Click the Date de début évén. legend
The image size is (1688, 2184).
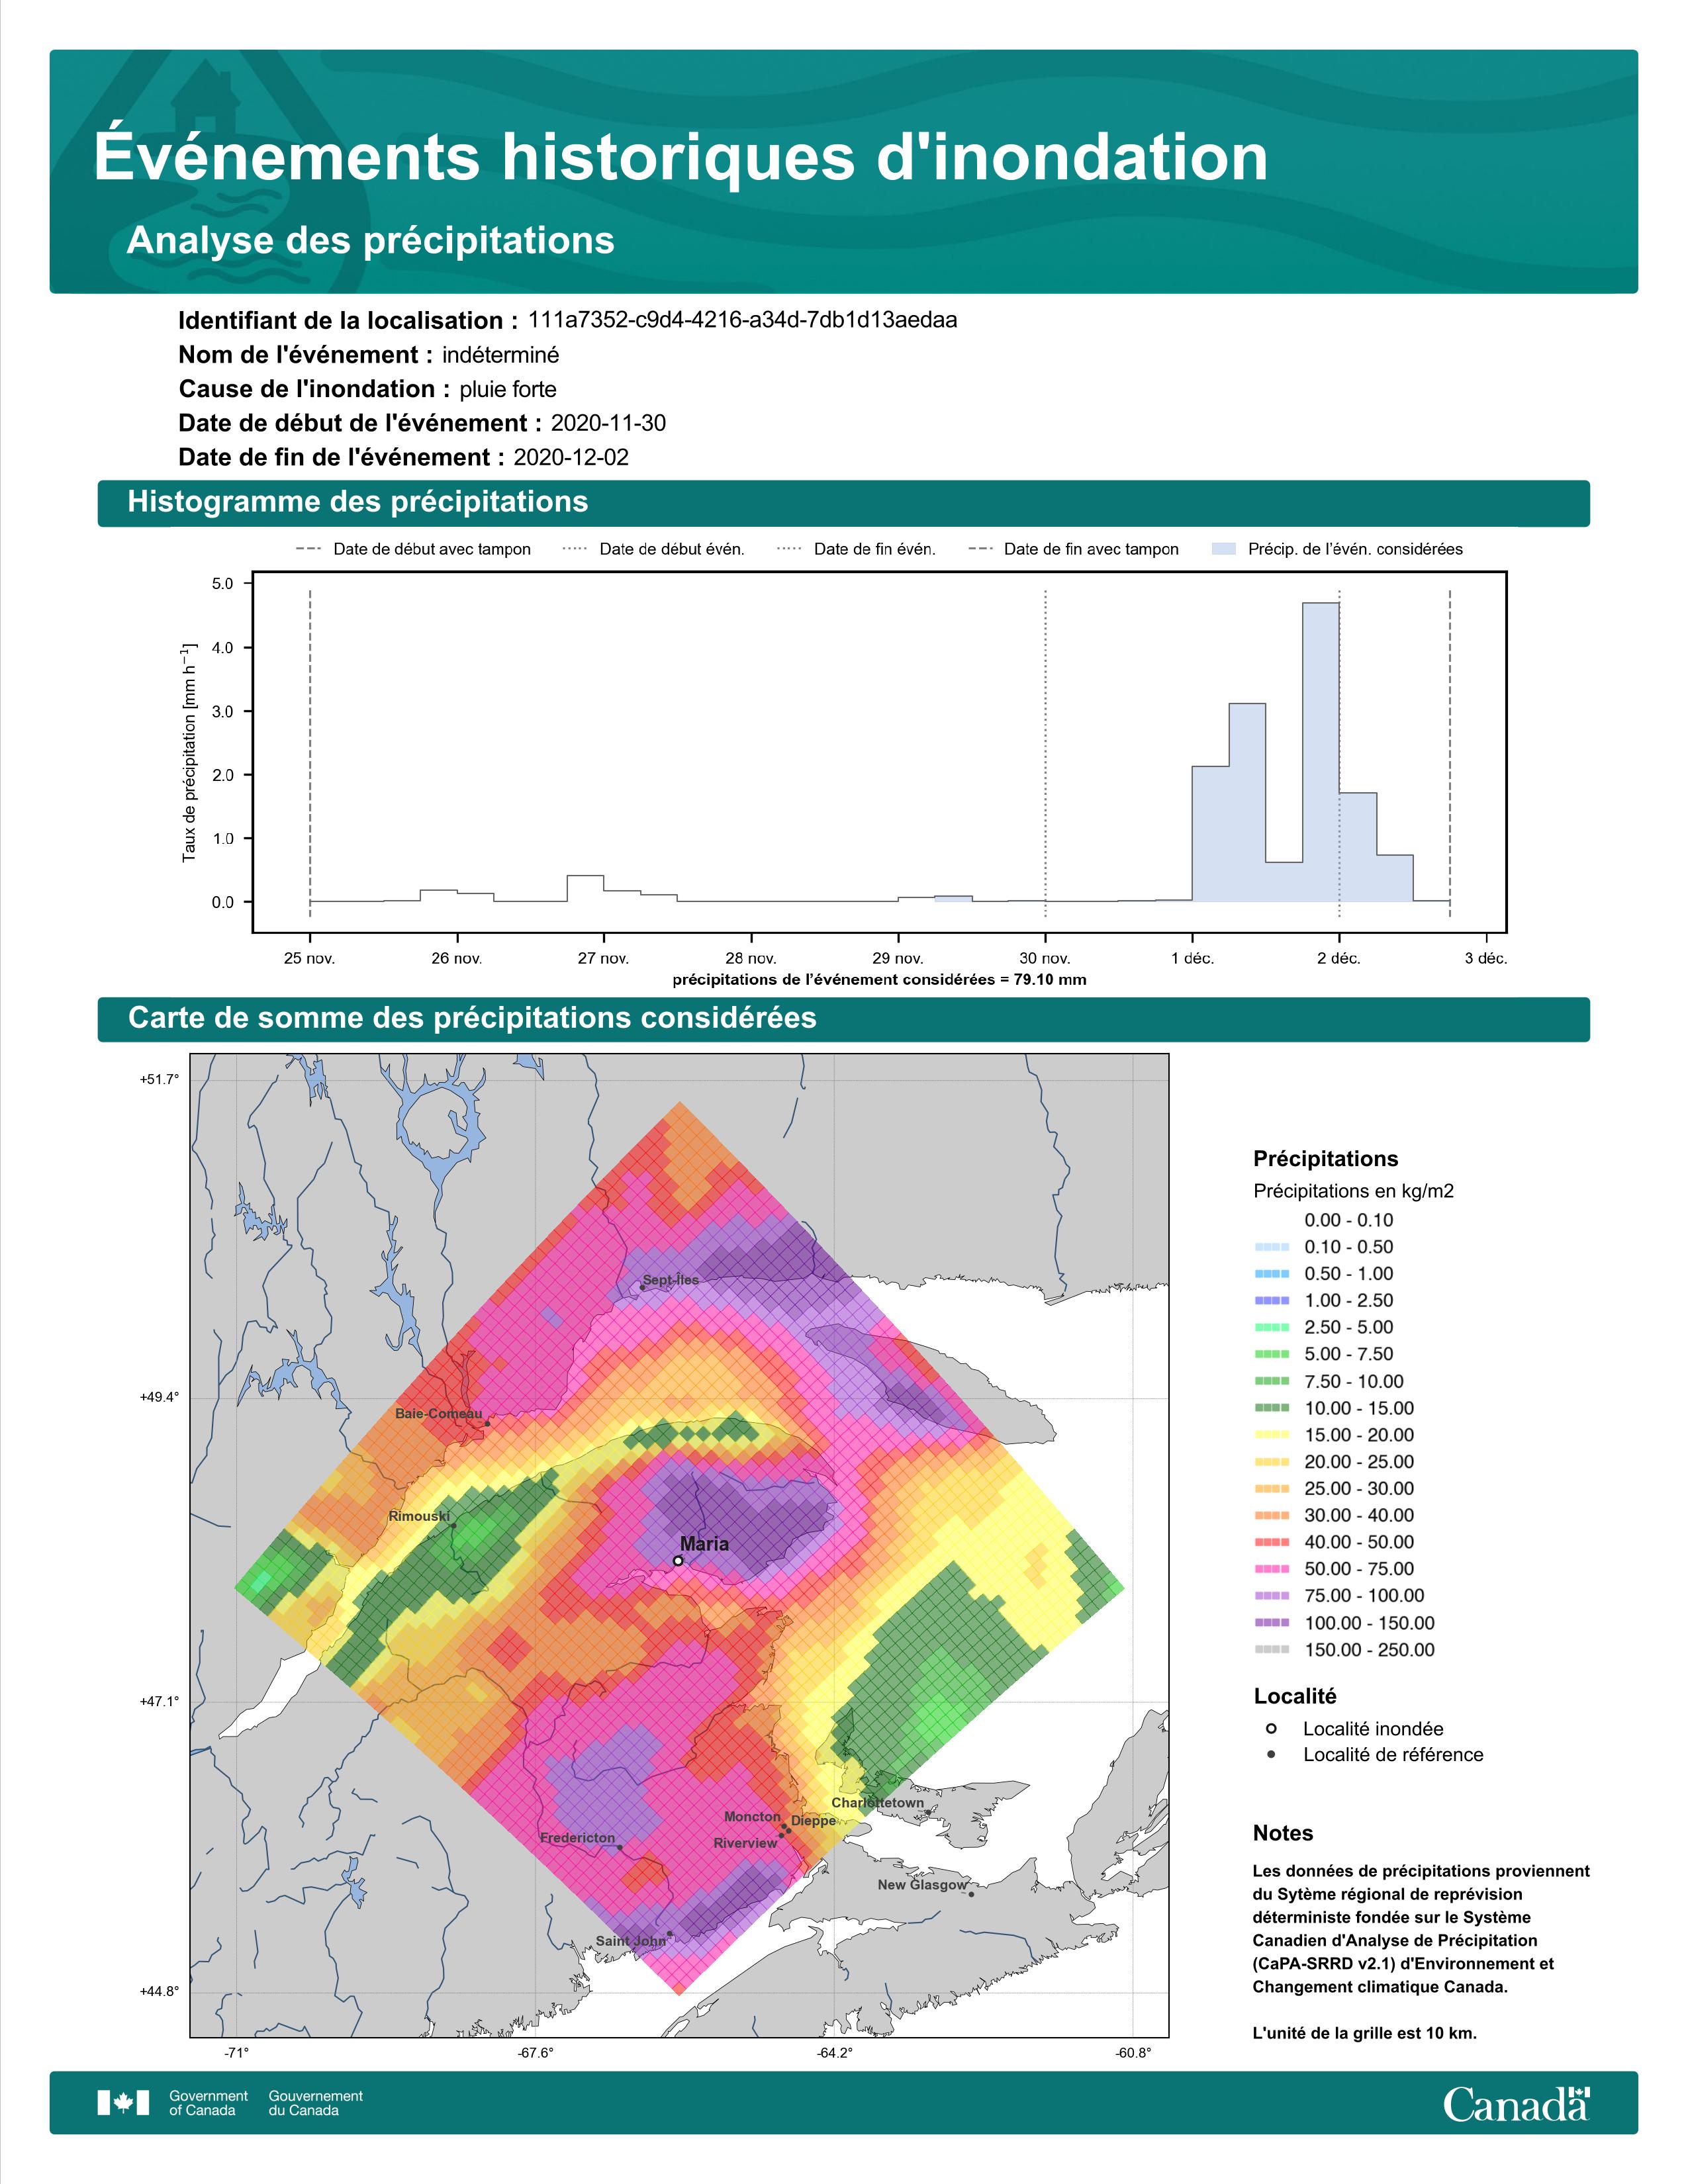[x=653, y=549]
